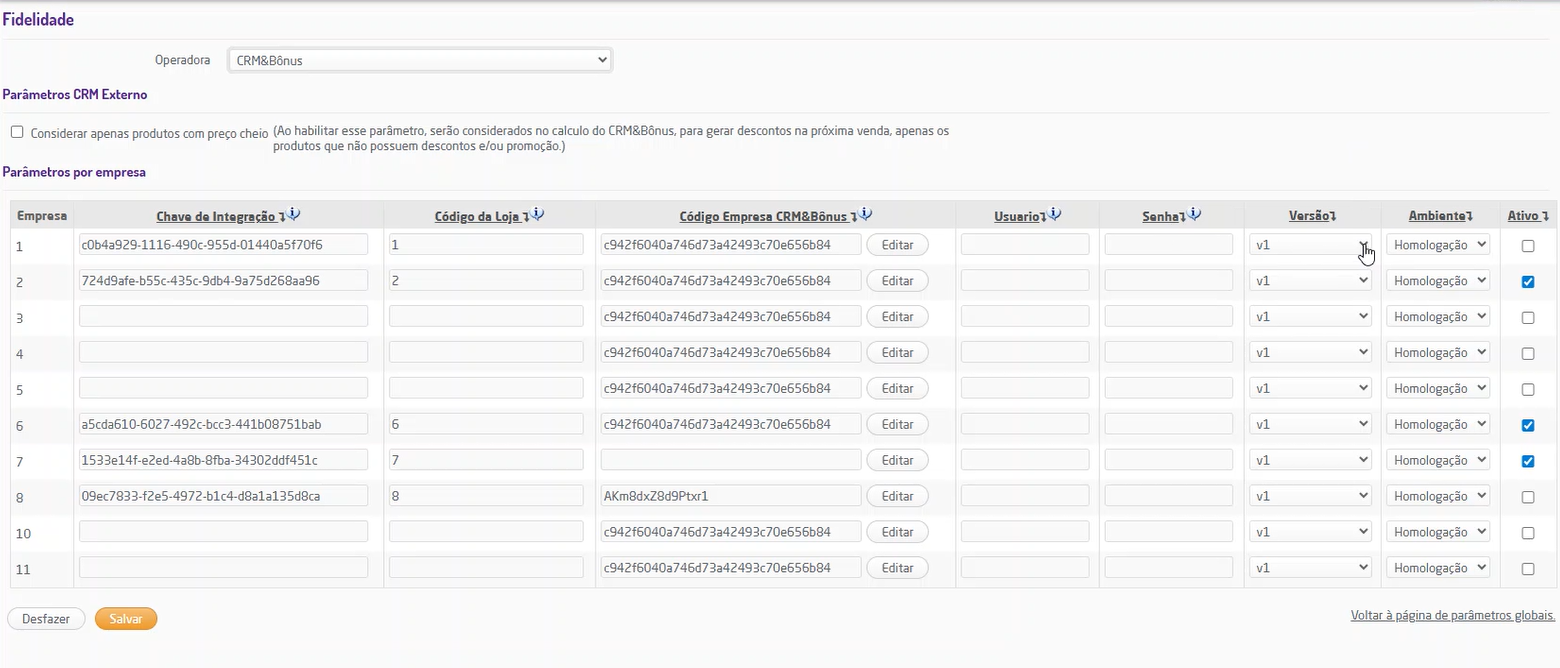Click info icon beside Chave de Integração
Image resolution: width=1560 pixels, height=668 pixels.
click(294, 214)
